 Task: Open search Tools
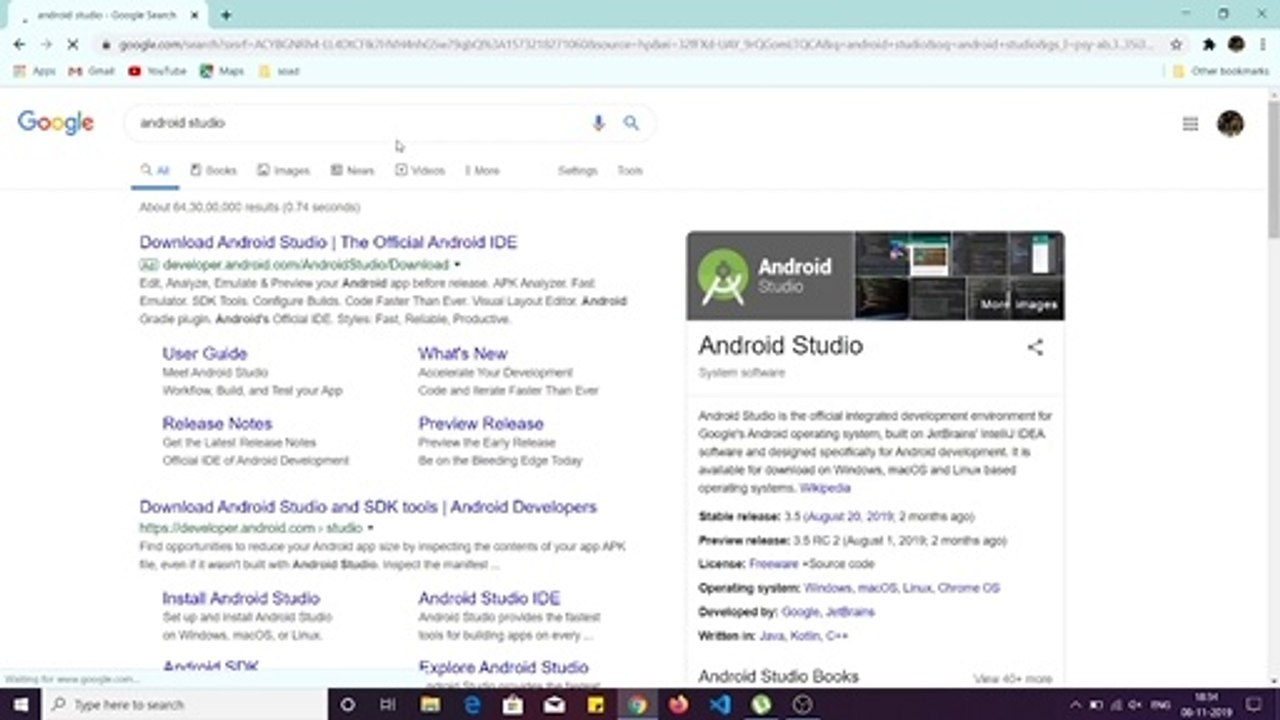coord(630,171)
